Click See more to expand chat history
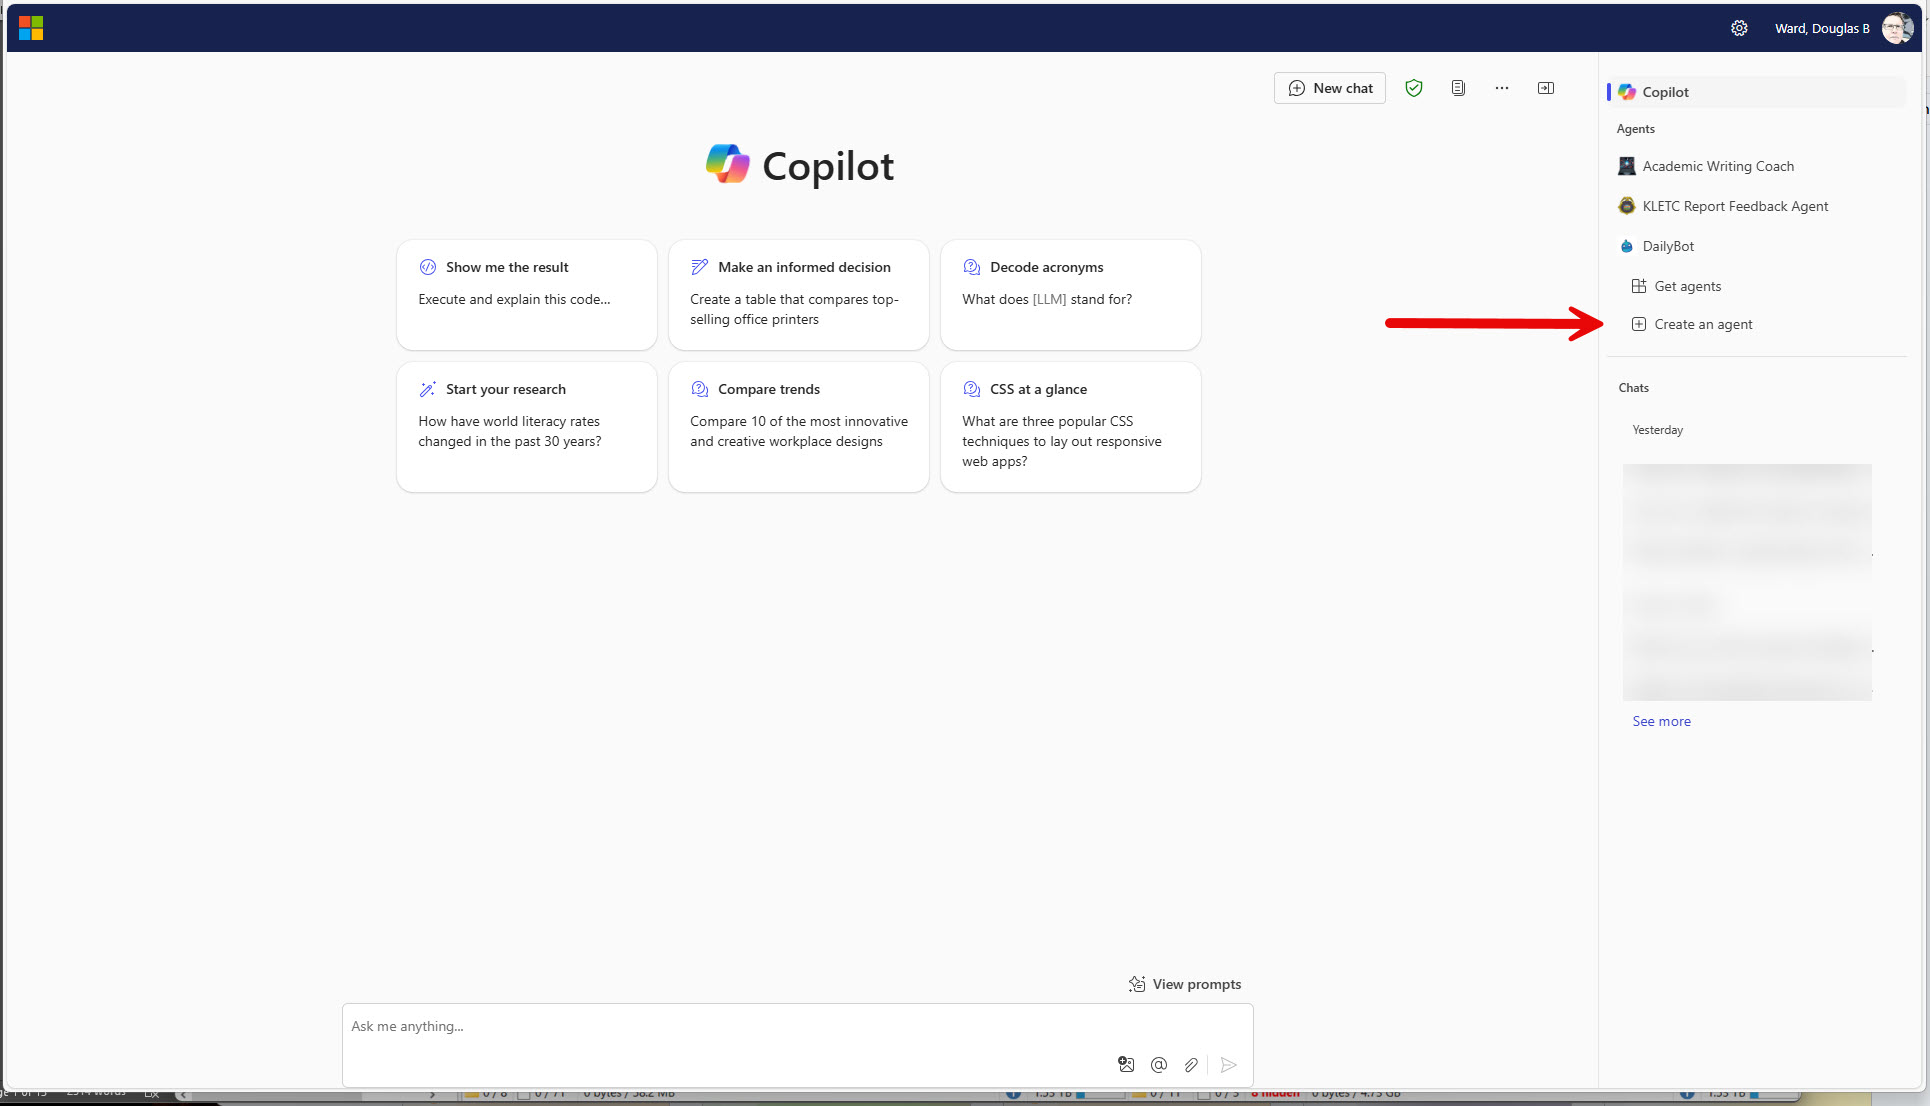Screen dimensions: 1930x1106 [1661, 721]
